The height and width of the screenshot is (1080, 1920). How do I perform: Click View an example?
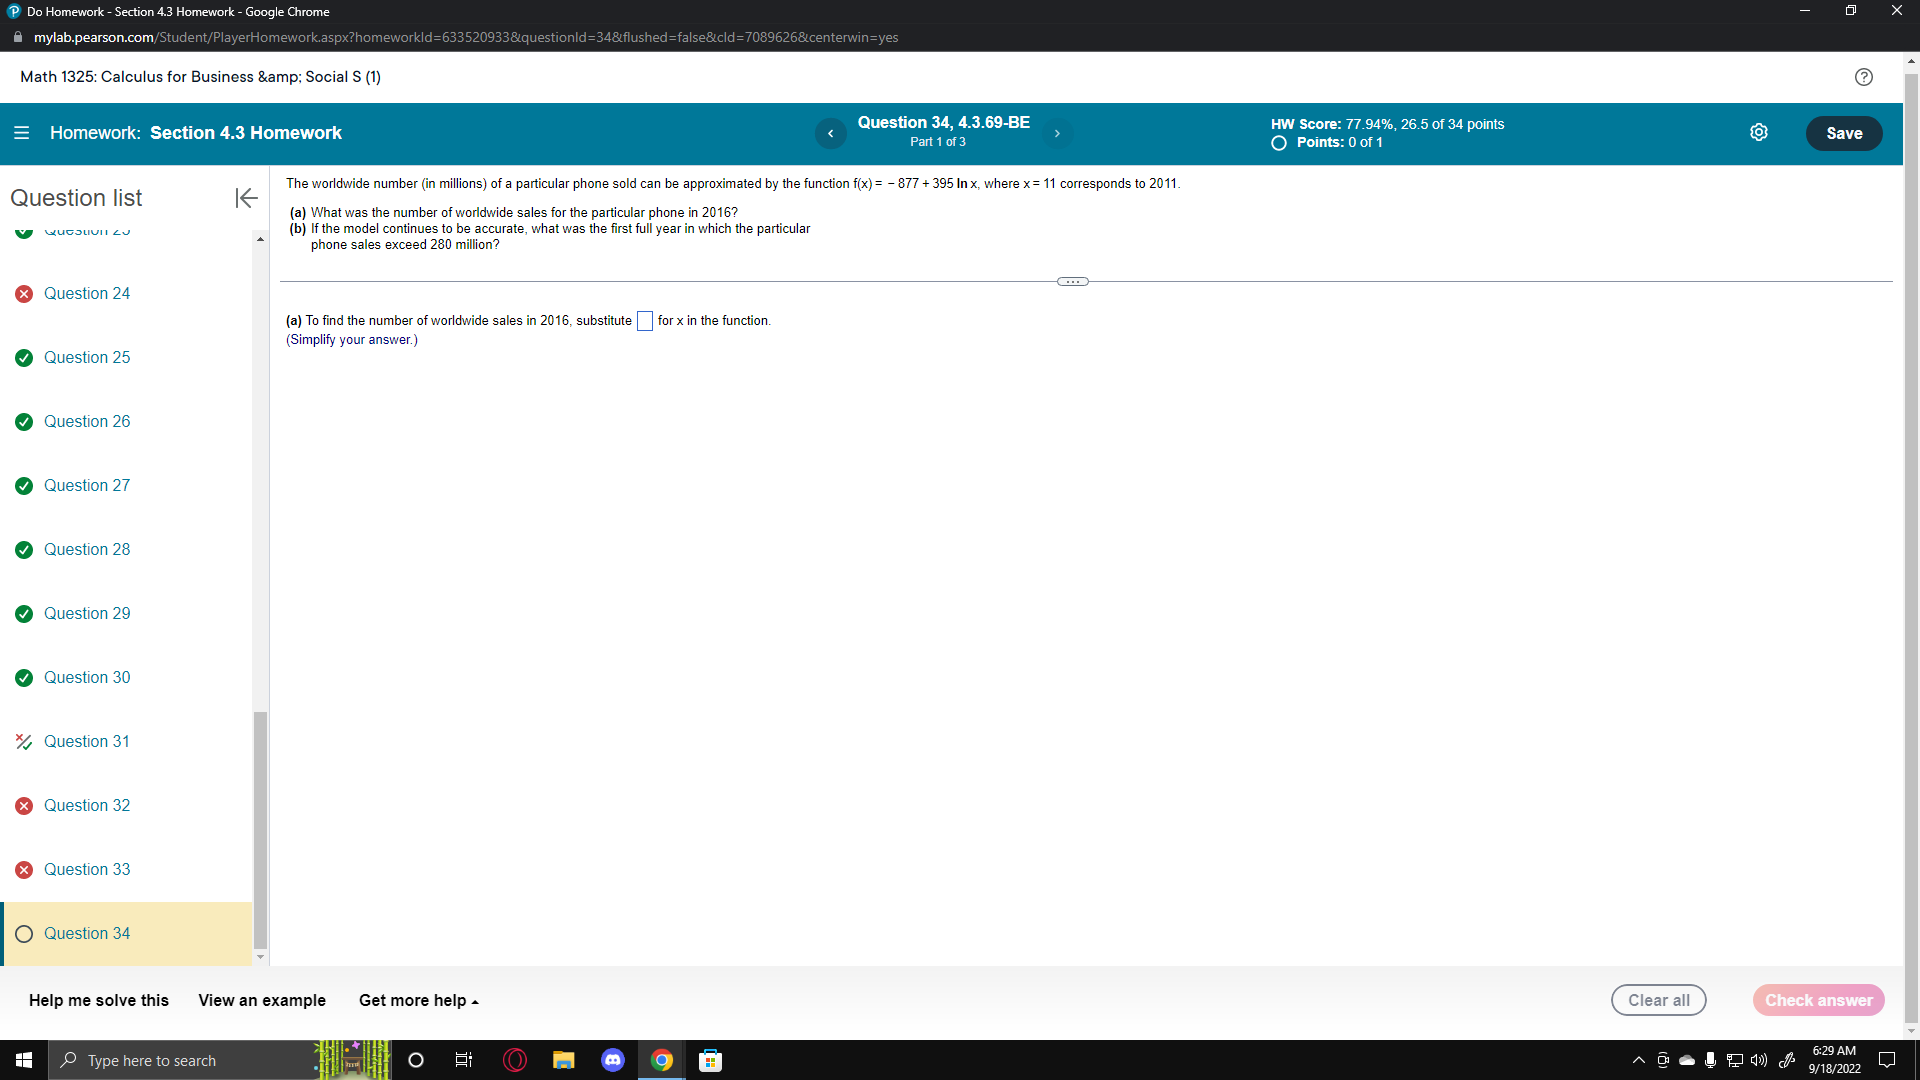click(262, 1000)
